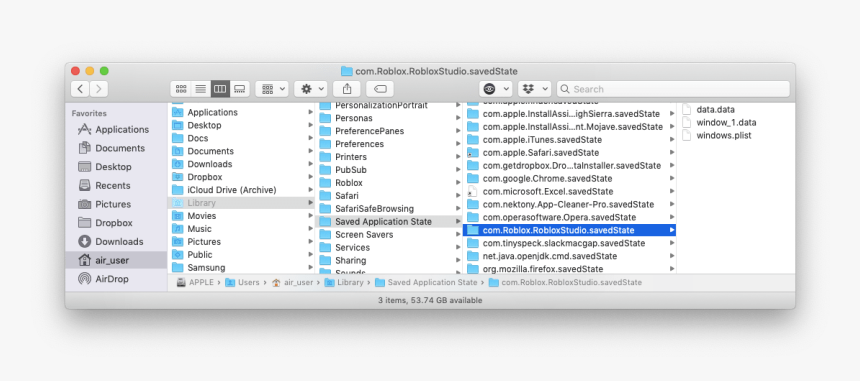Select the Safari folder in Library
The height and width of the screenshot is (381, 860).
coord(389,196)
